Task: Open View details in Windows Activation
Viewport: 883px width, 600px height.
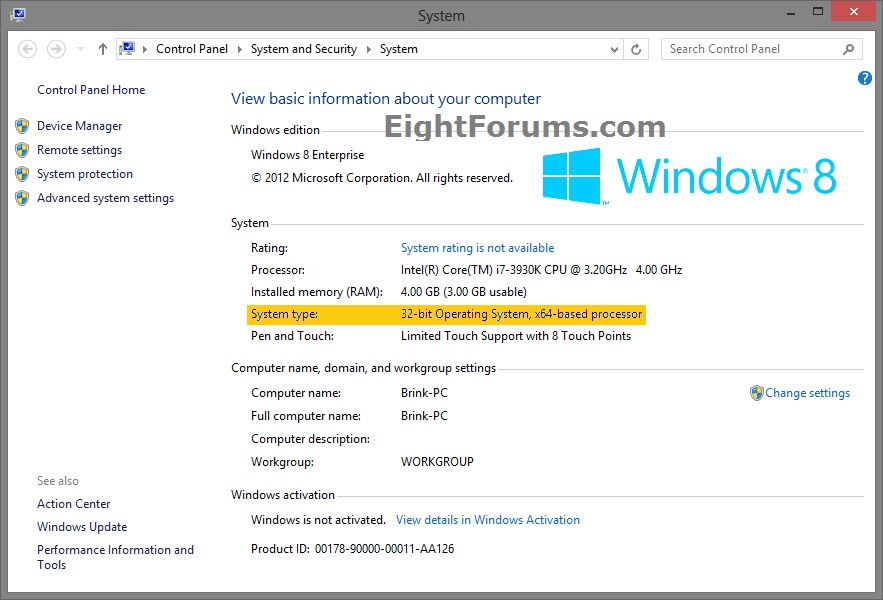Action: pos(488,519)
